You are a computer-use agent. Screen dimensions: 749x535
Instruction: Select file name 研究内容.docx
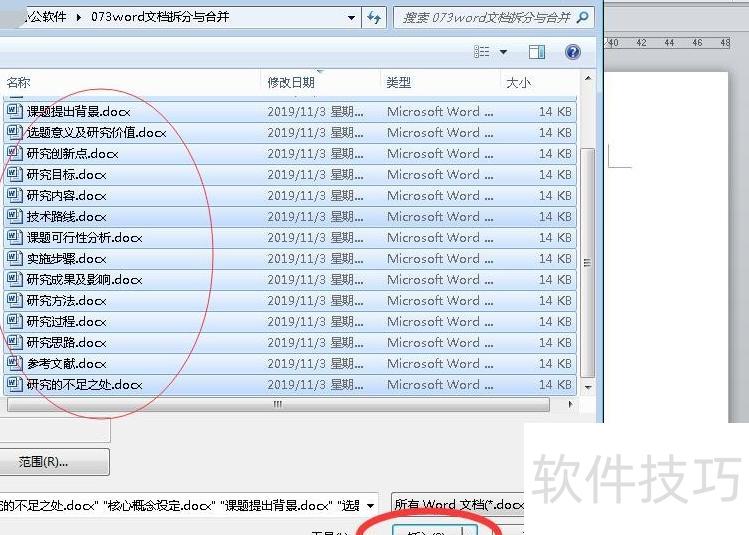66,195
